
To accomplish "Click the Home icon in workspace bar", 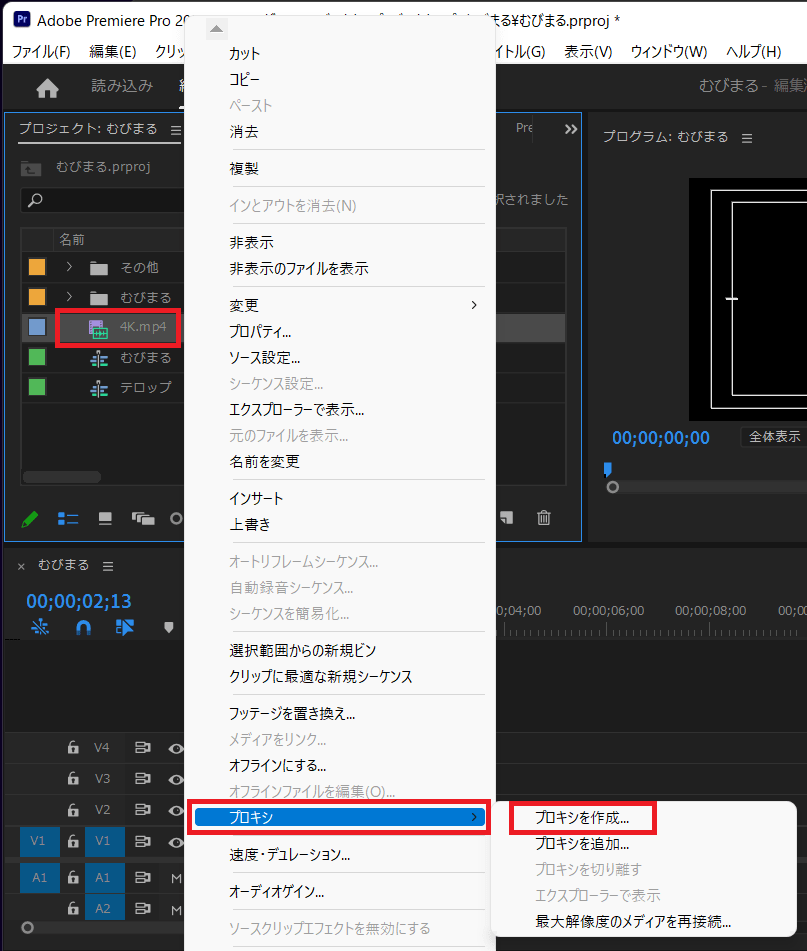I will click(47, 88).
